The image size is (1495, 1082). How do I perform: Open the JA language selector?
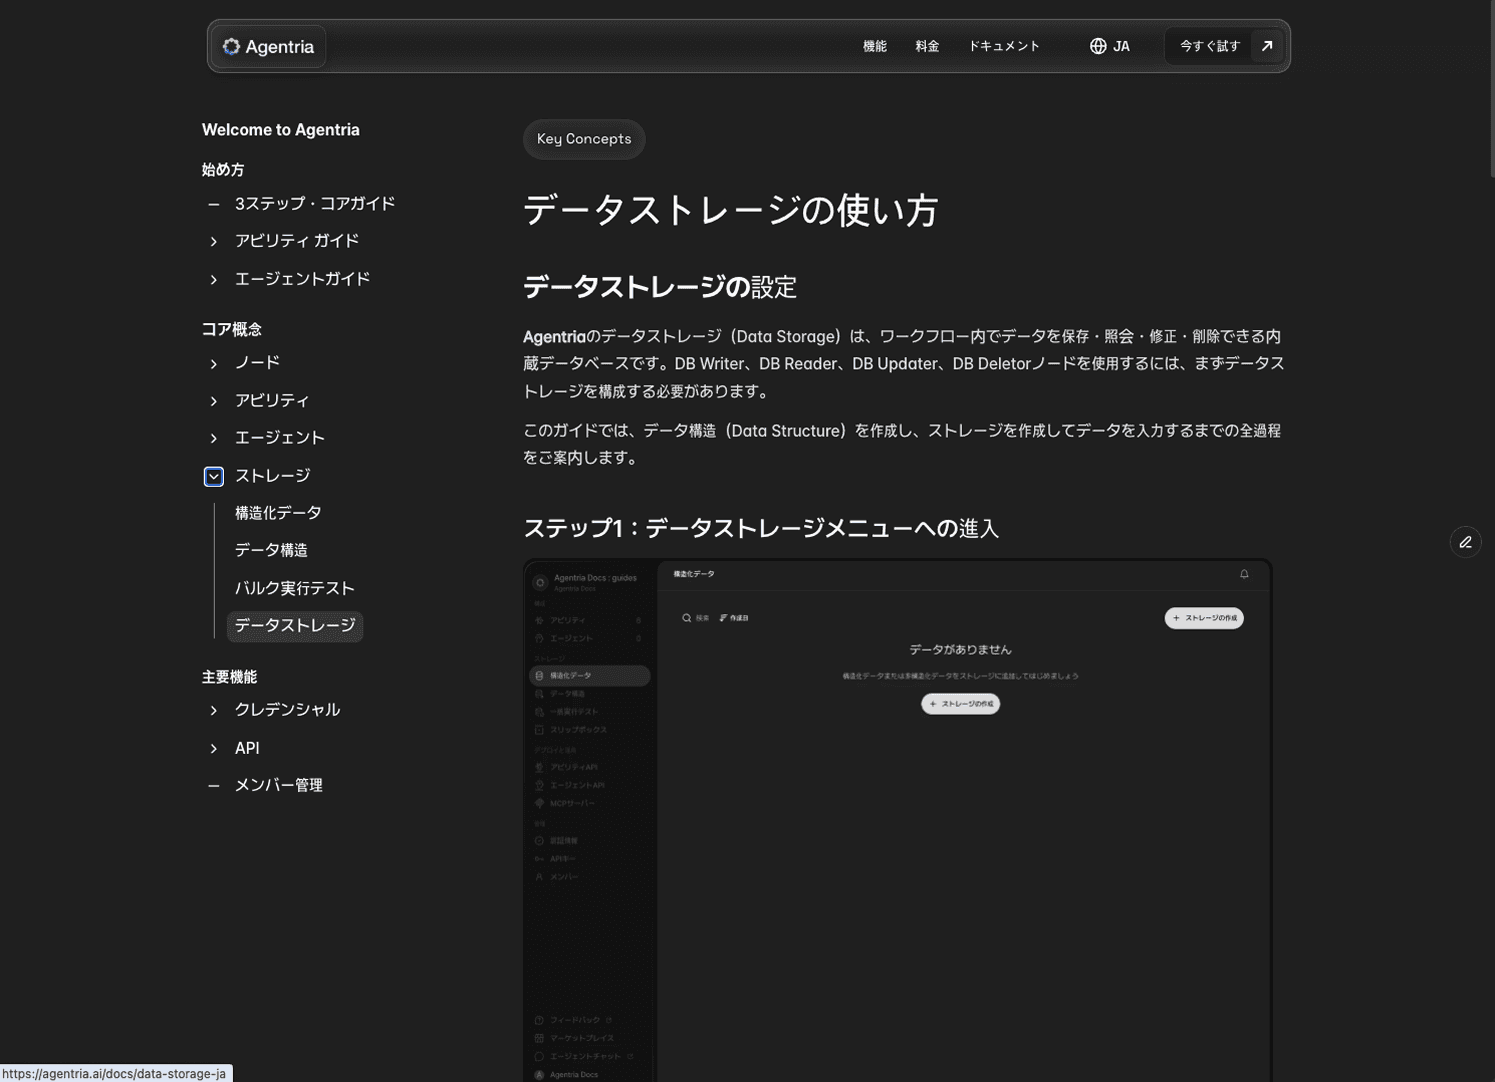coord(1110,46)
